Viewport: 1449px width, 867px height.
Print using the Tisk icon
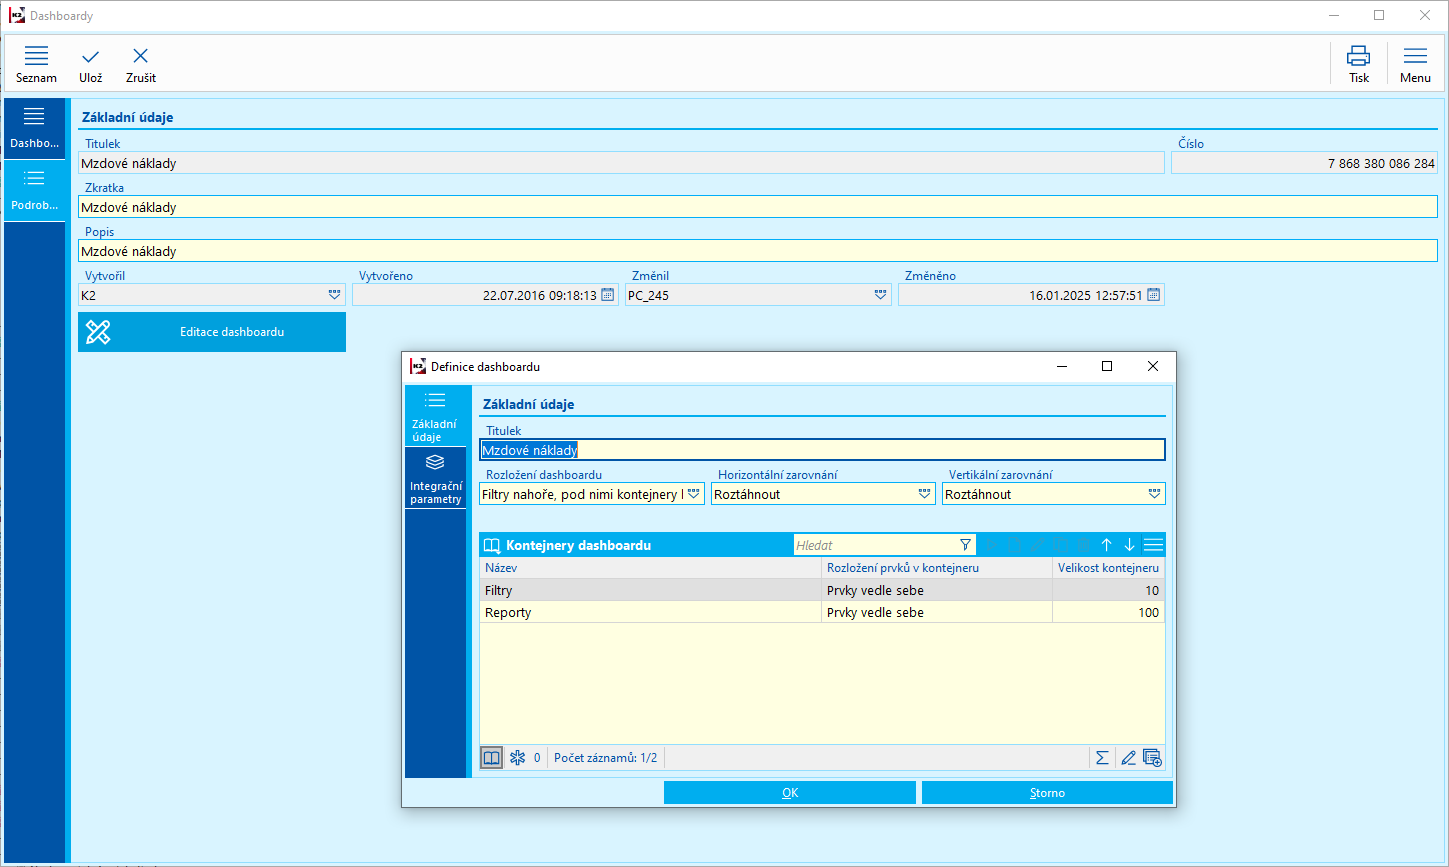[1359, 64]
